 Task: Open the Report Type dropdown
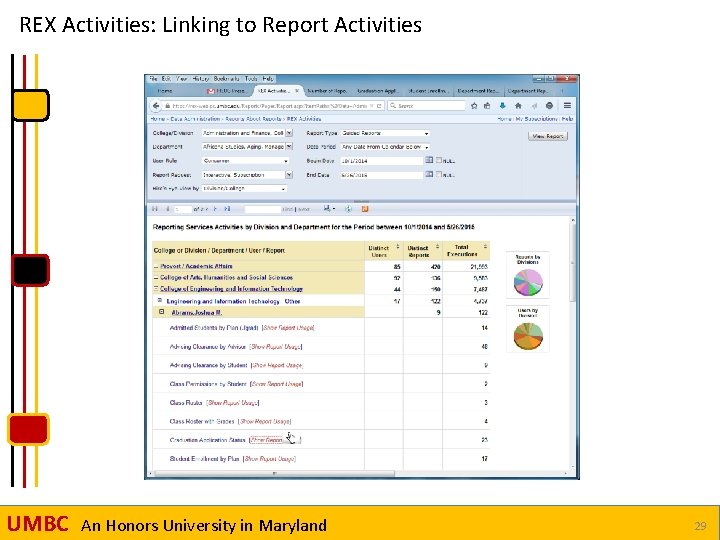[385, 133]
